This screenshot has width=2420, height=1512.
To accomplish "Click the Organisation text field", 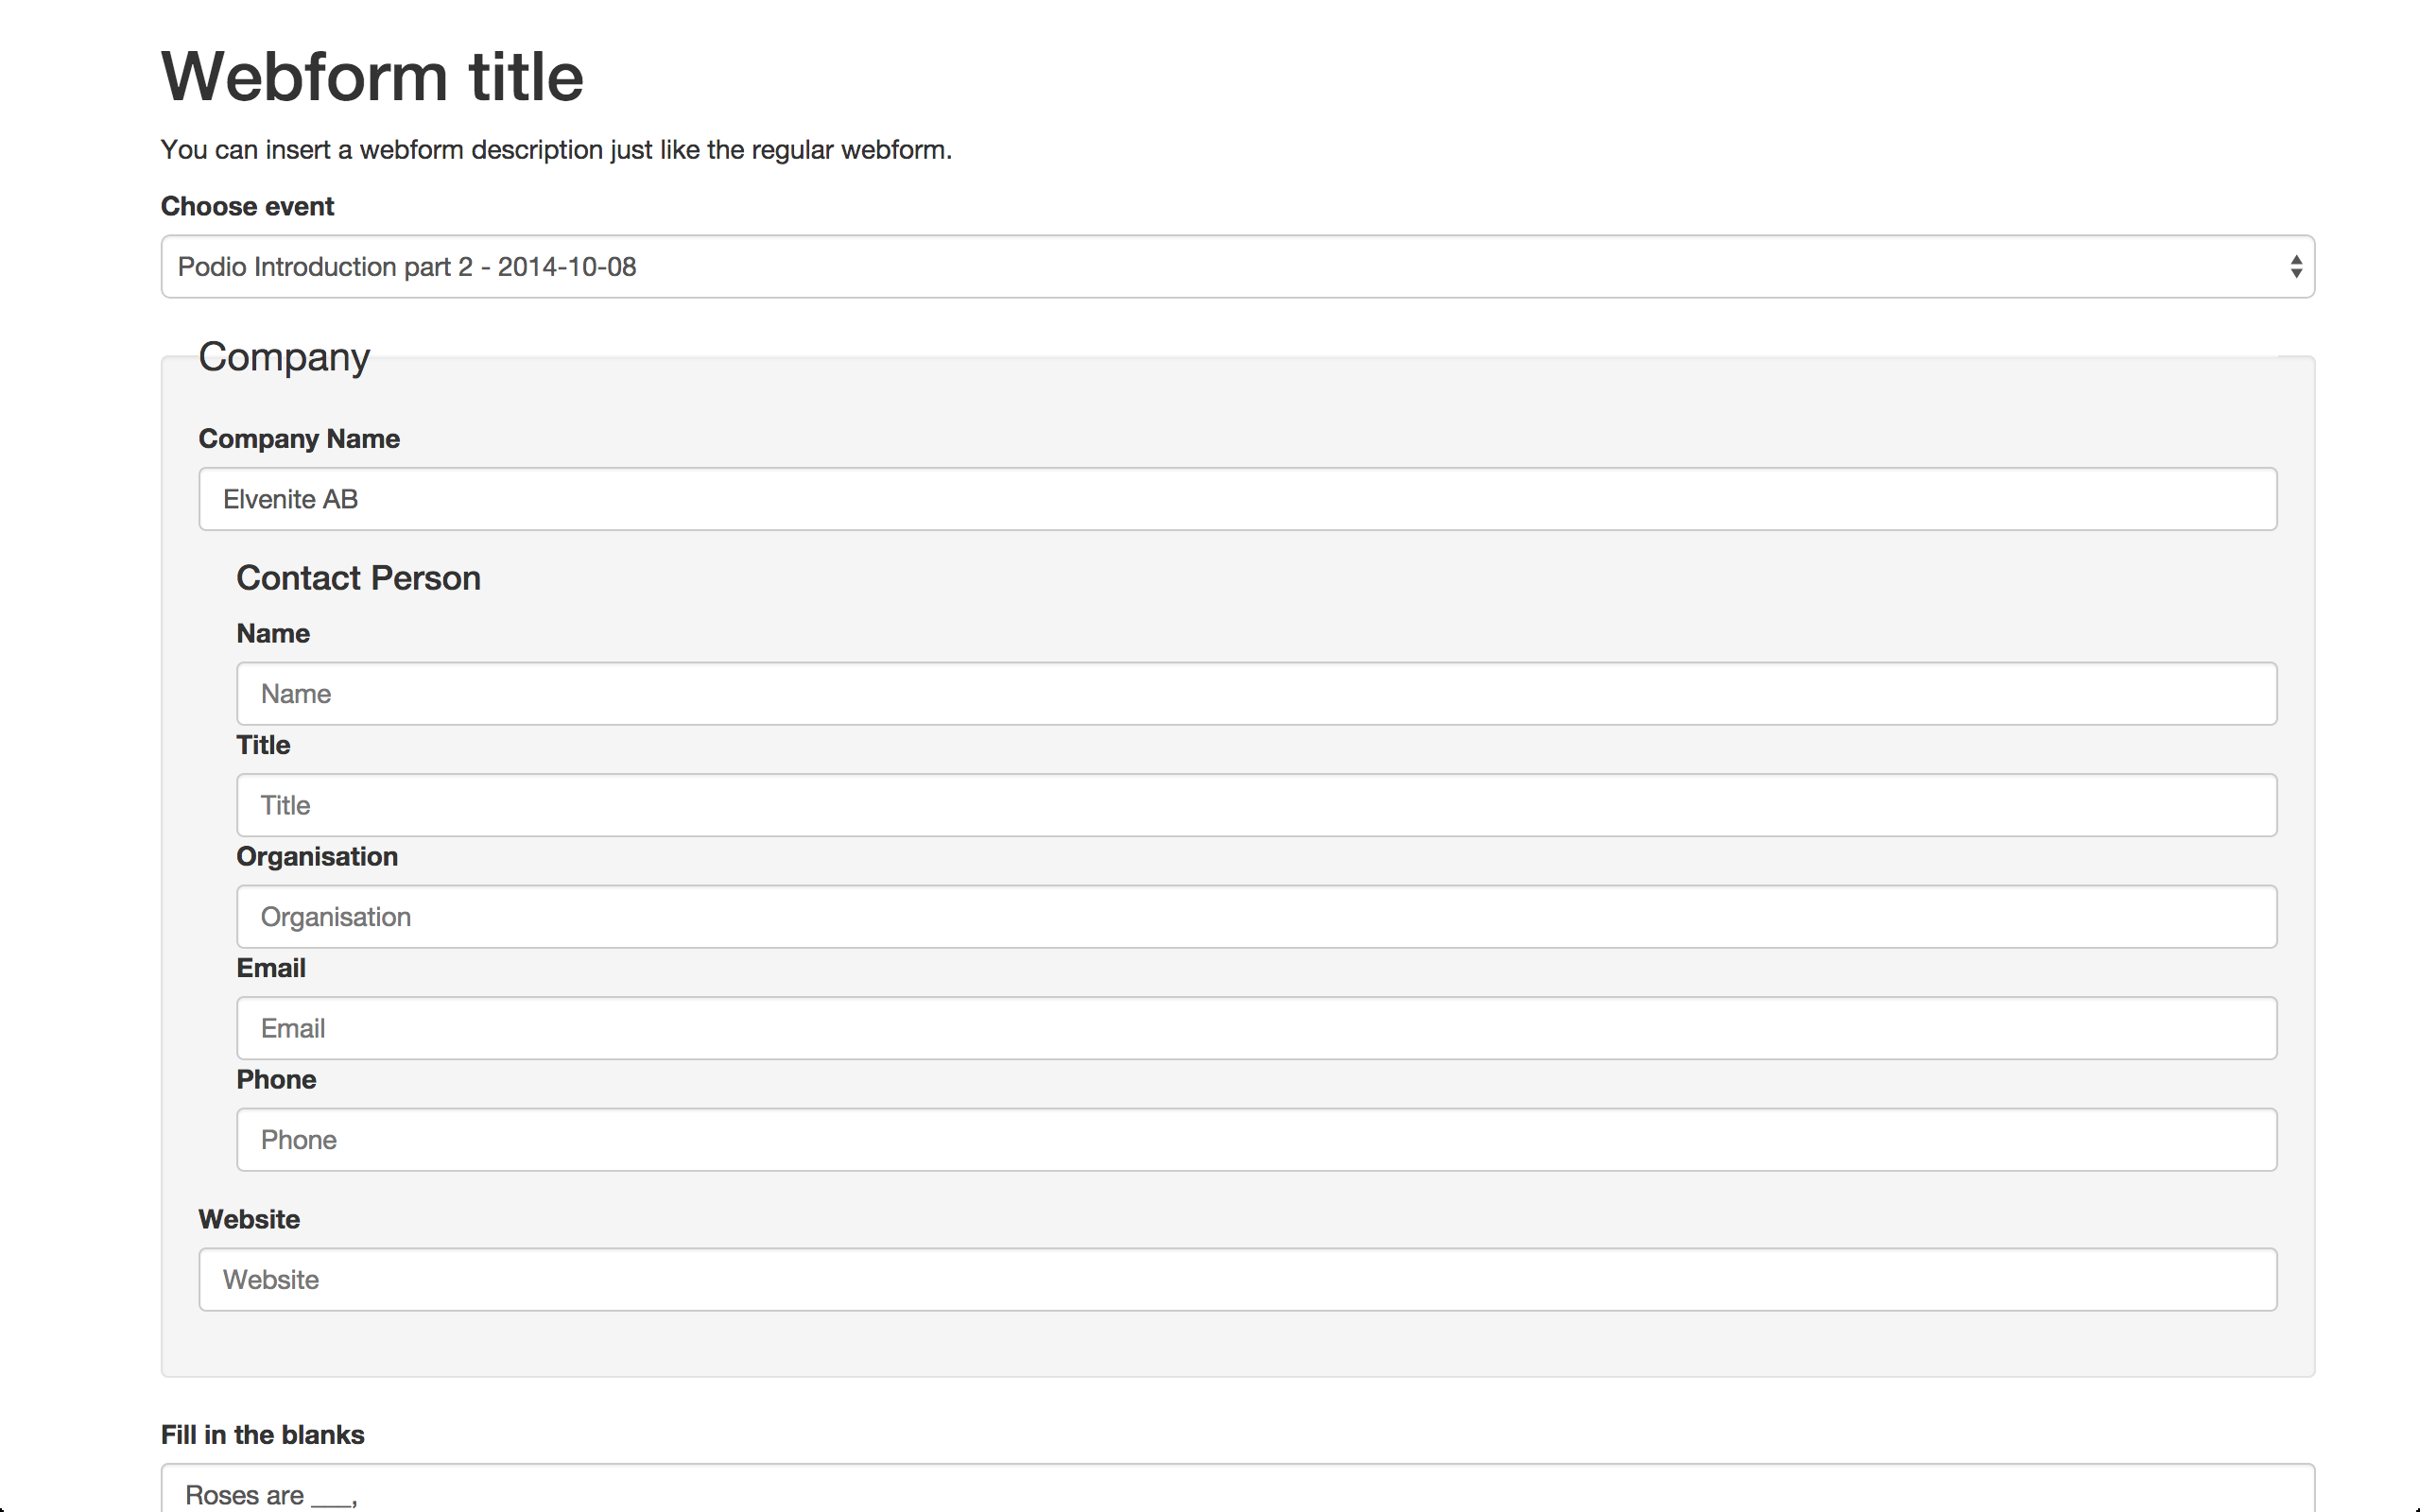I will coord(1256,917).
